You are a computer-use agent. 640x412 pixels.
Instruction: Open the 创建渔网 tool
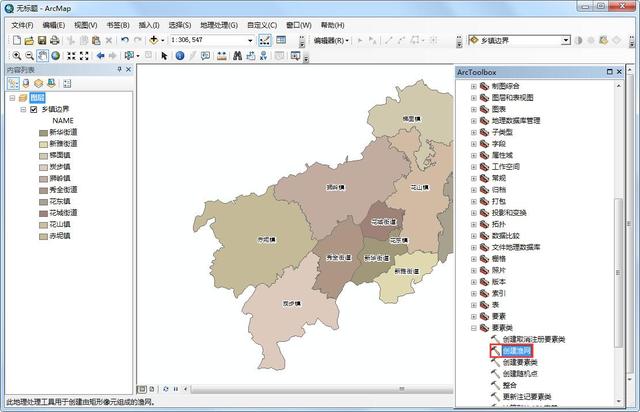pyautogui.click(x=516, y=351)
